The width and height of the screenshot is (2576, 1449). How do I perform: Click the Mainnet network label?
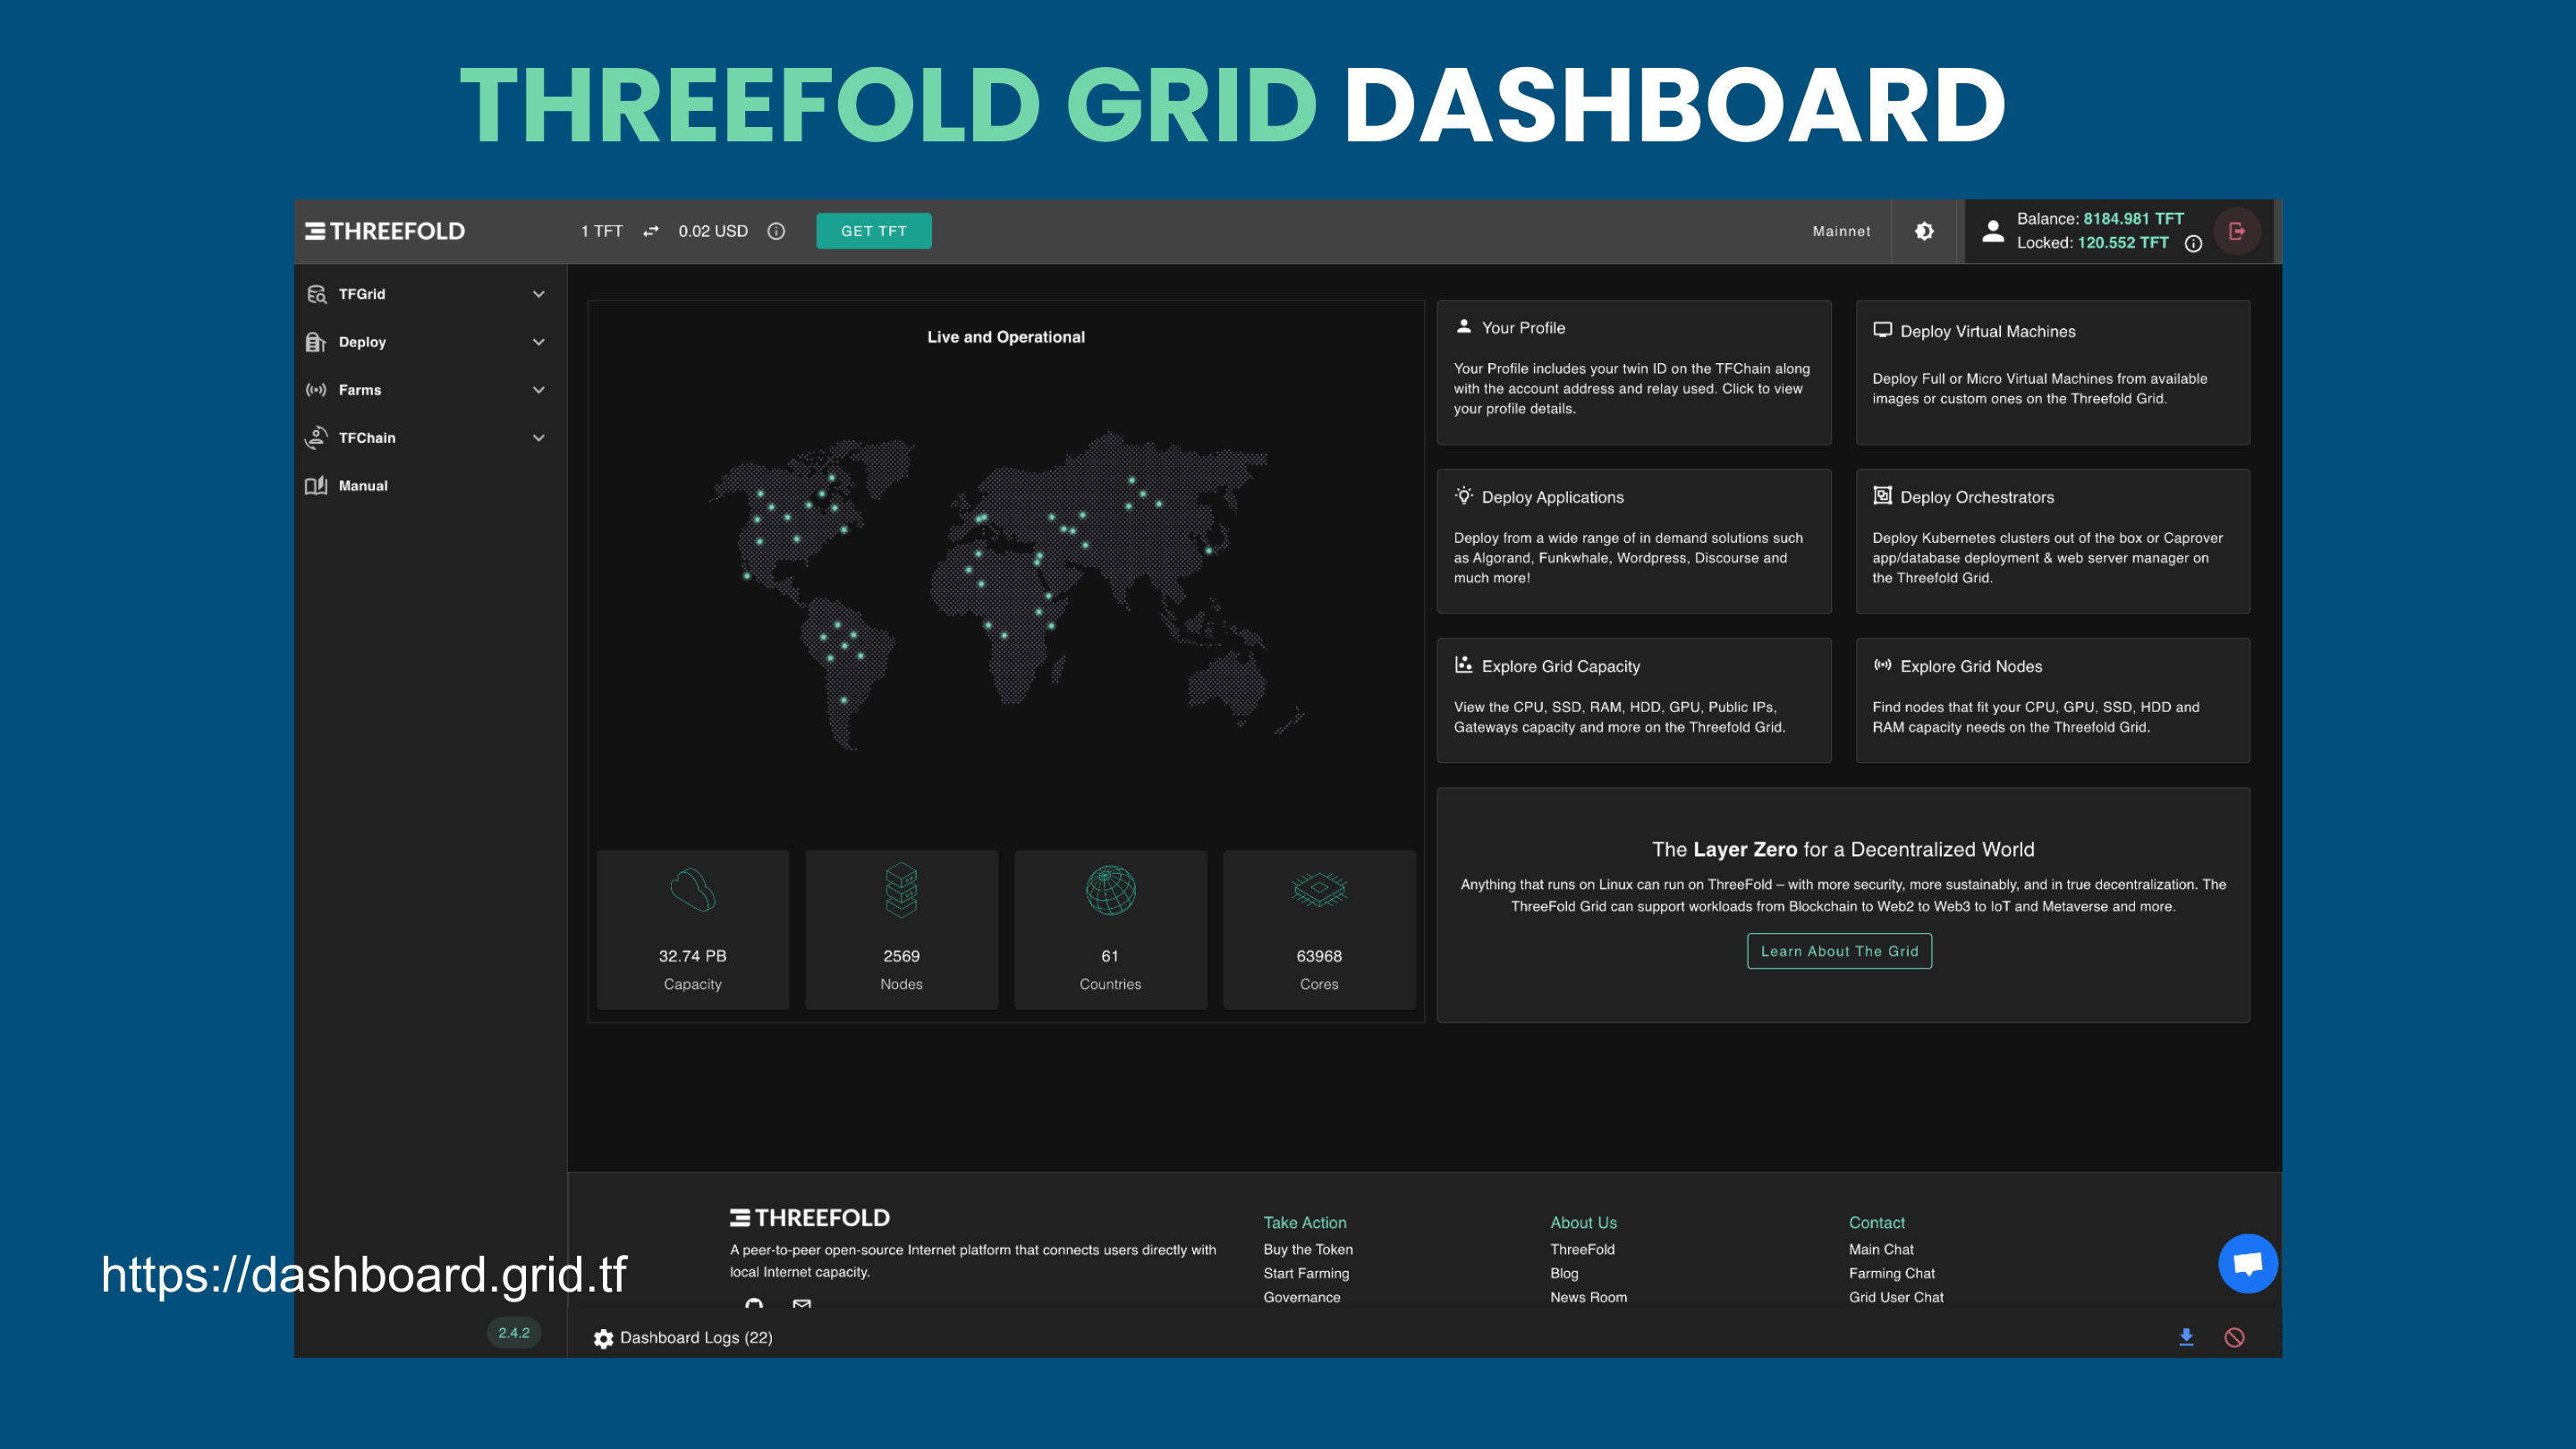tap(1841, 231)
